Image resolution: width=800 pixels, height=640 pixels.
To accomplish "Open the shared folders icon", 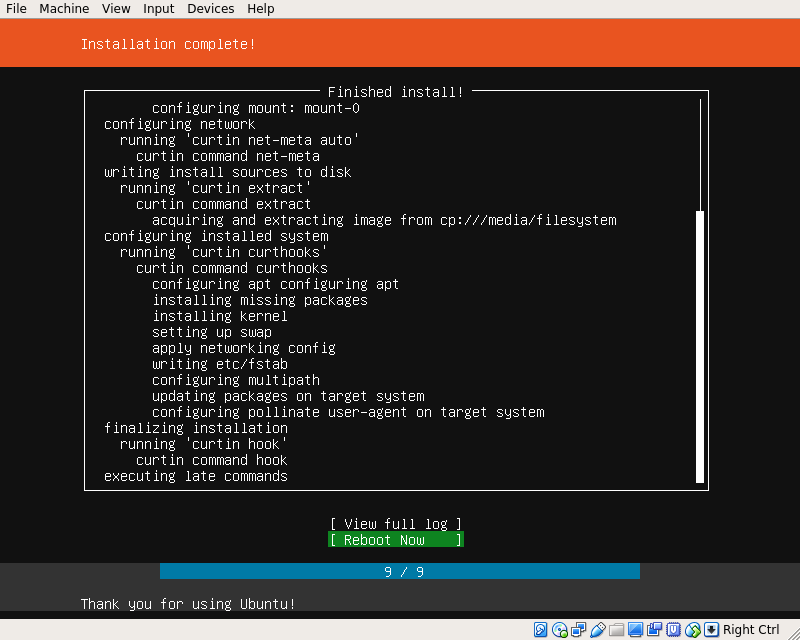I will pyautogui.click(x=617, y=629).
